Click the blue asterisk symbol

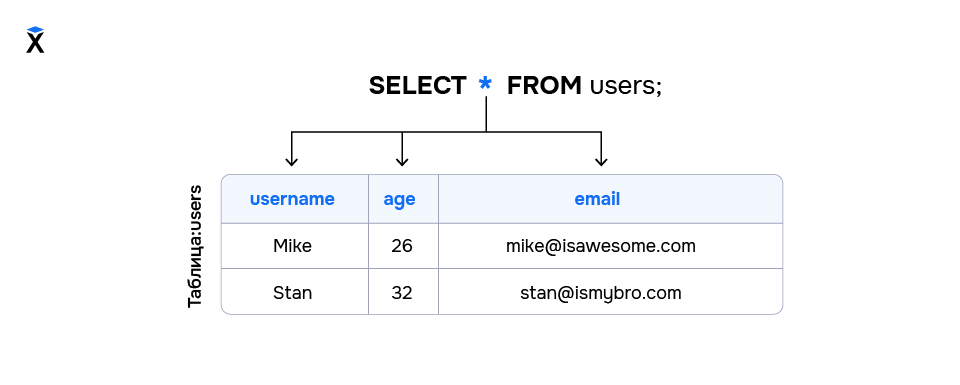coord(485,83)
